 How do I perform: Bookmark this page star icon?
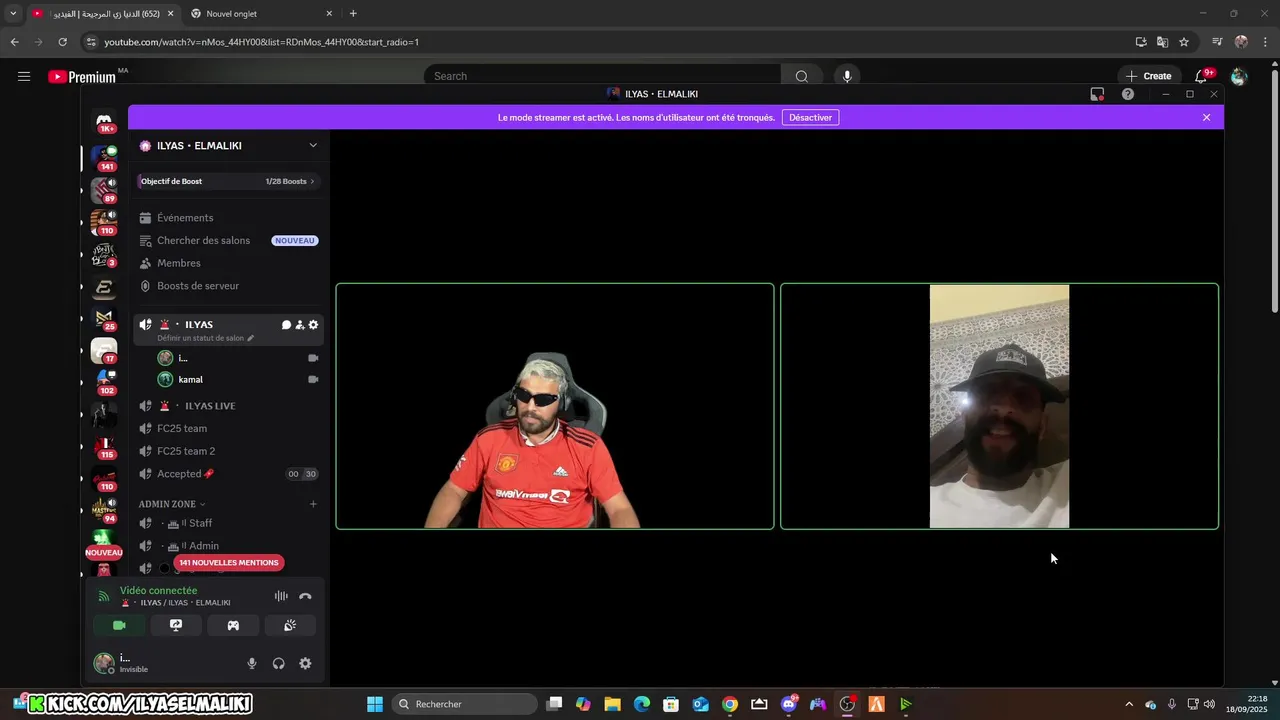coord(1184,42)
